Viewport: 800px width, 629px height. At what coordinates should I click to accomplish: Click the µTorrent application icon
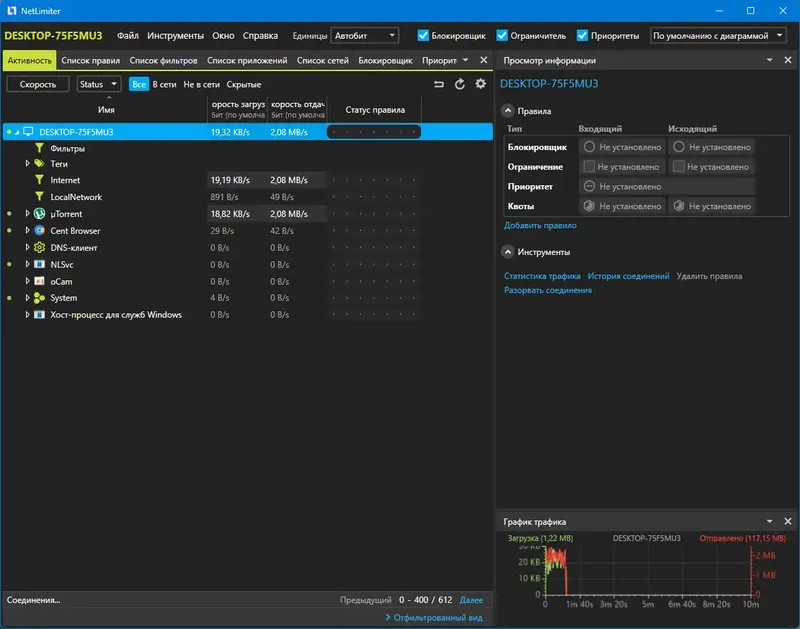pyautogui.click(x=39, y=214)
